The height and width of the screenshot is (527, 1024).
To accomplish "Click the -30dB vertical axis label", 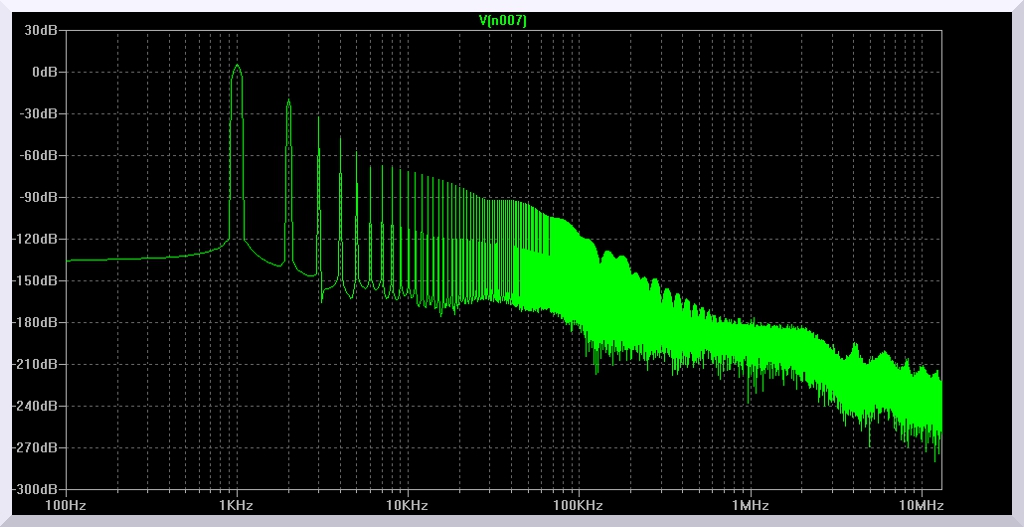I will pyautogui.click(x=39, y=114).
